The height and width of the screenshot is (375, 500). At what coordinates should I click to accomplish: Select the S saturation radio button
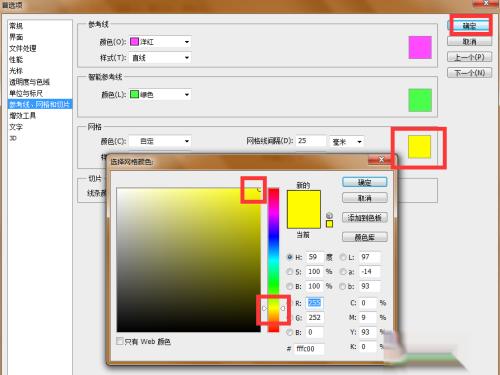[289, 272]
